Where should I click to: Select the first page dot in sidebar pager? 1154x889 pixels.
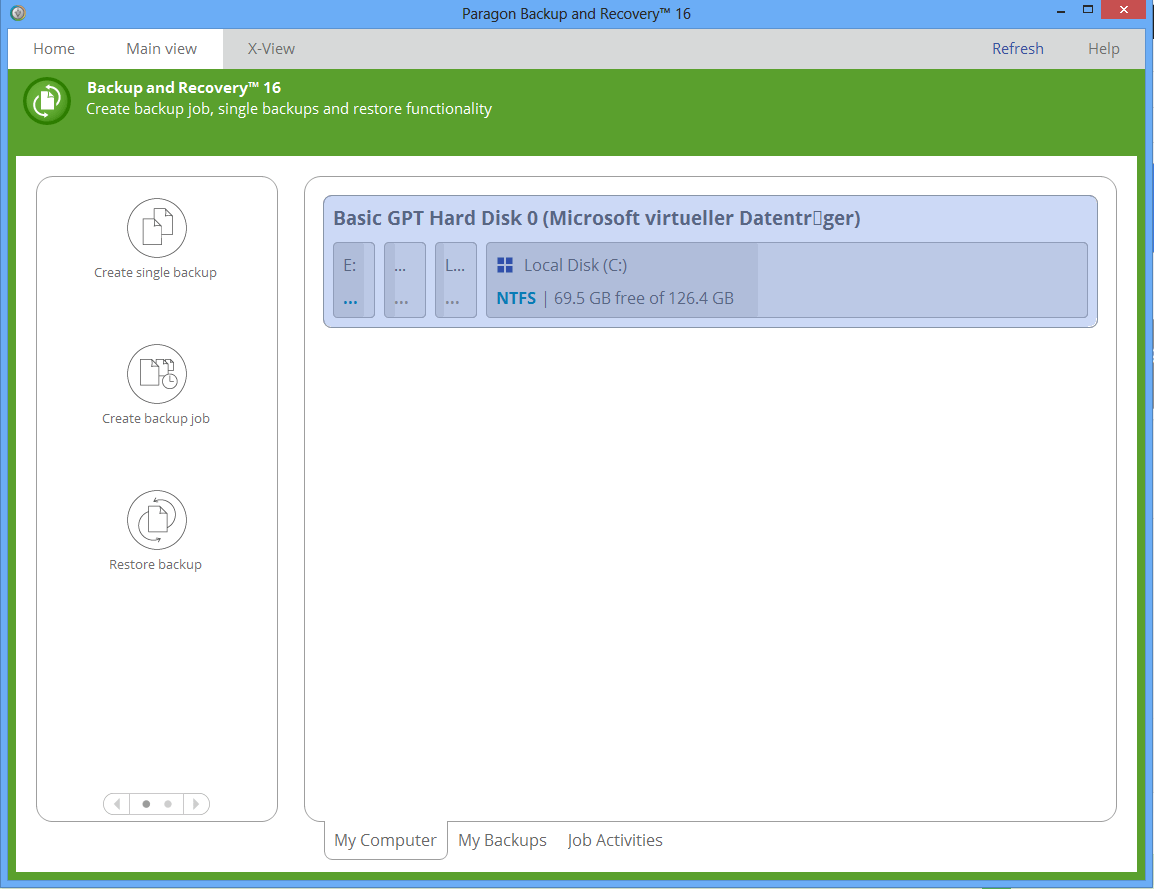146,804
